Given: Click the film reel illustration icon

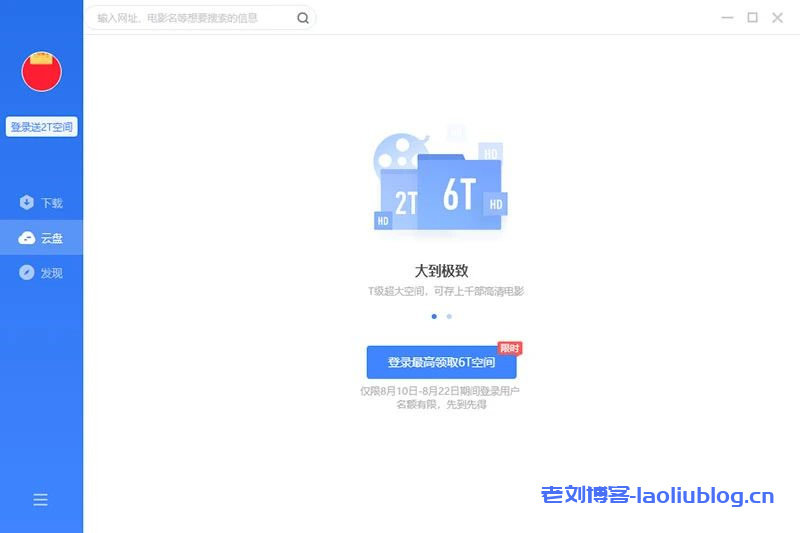Looking at the screenshot, I should [x=397, y=154].
